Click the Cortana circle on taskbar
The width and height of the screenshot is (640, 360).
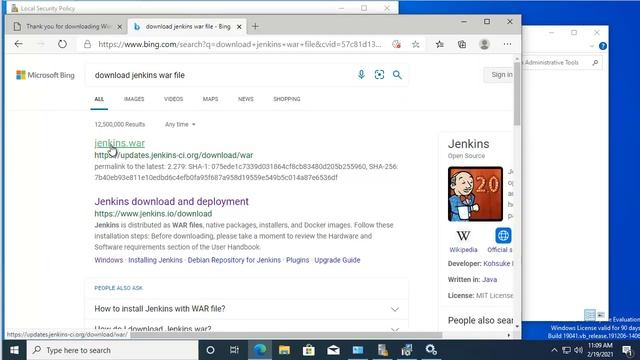210,350
